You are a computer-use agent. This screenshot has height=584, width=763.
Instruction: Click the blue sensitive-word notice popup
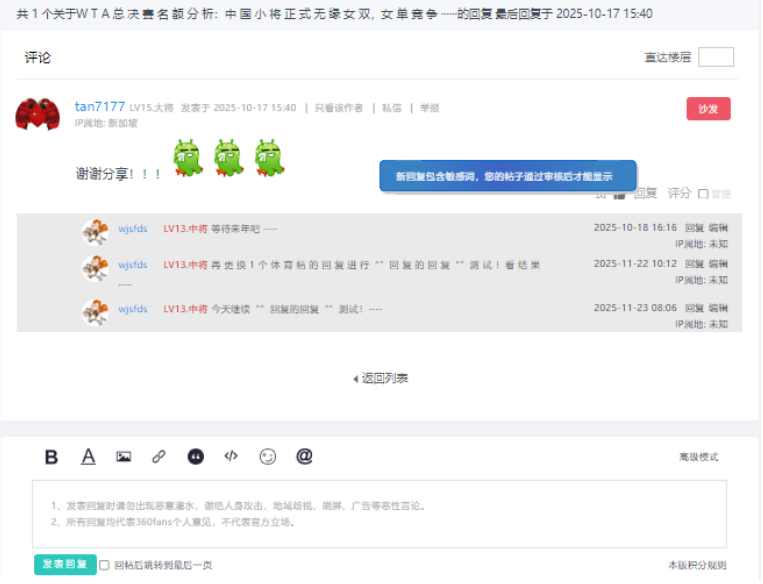tap(508, 176)
